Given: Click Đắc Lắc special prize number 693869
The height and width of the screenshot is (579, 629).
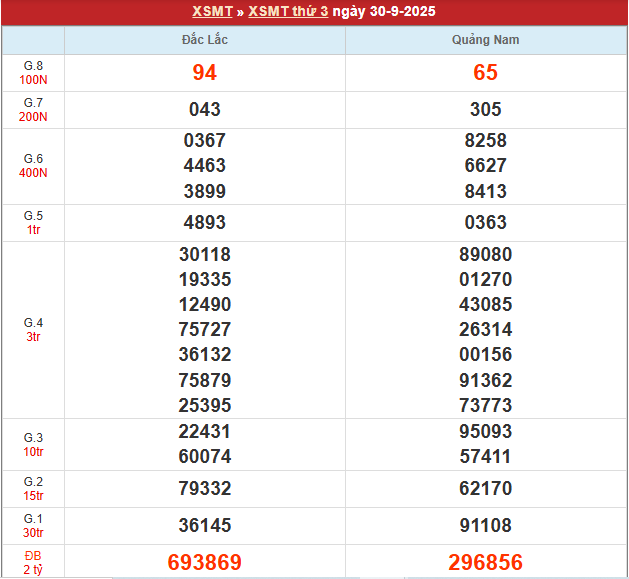Looking at the screenshot, I should [205, 562].
